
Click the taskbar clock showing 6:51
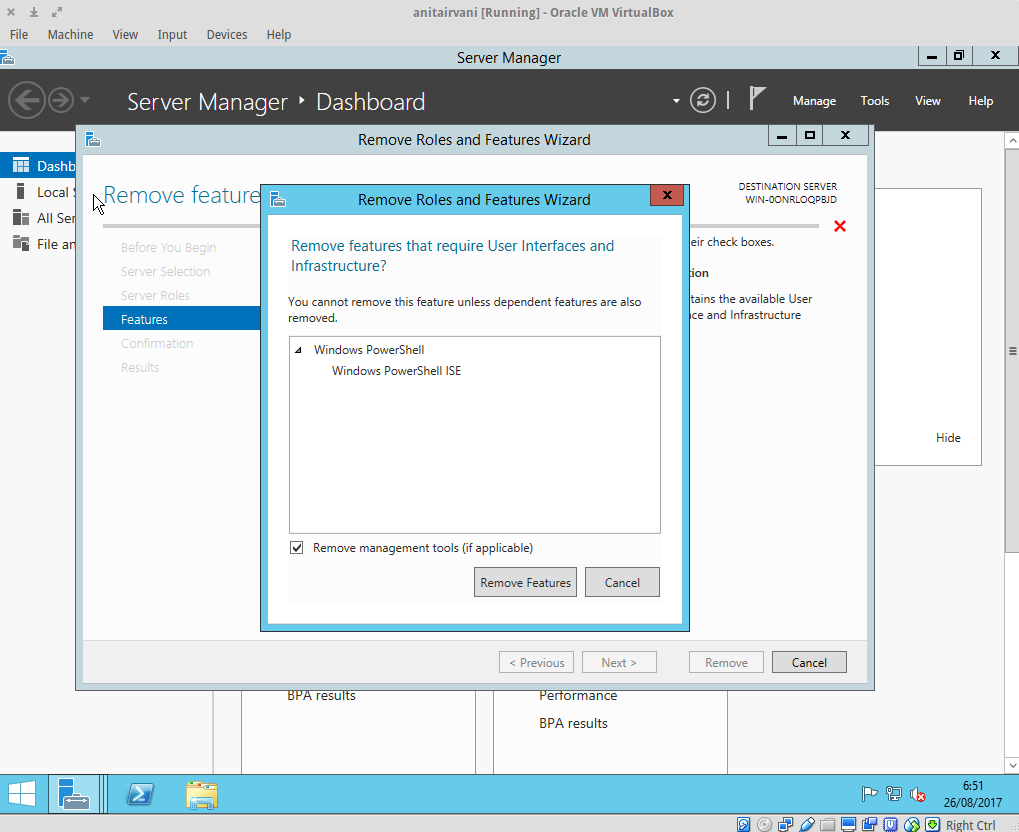[x=973, y=794]
